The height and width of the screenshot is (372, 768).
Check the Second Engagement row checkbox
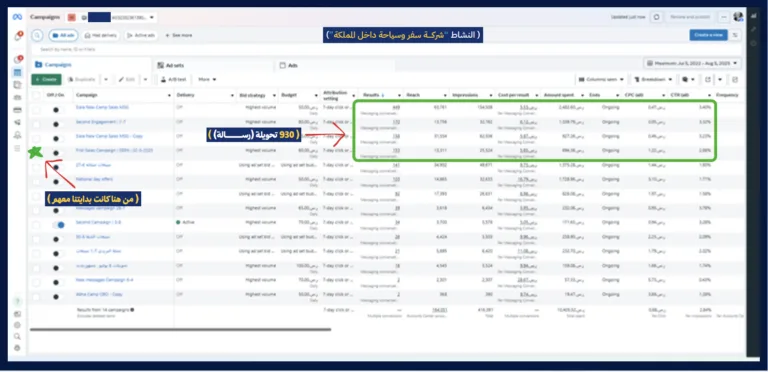36,124
